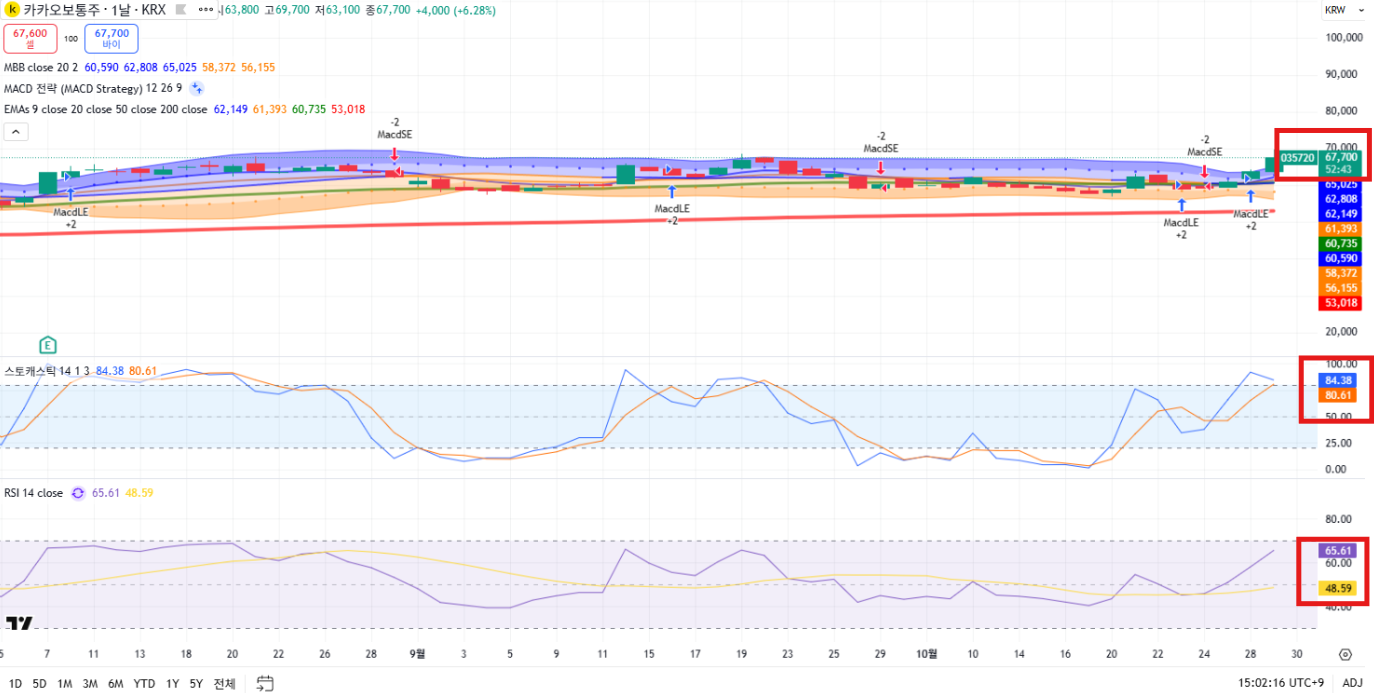Image resolution: width=1374 pixels, height=693 pixels.
Task: Click the 035720 ticker tag on chart
Action: pos(1297,158)
